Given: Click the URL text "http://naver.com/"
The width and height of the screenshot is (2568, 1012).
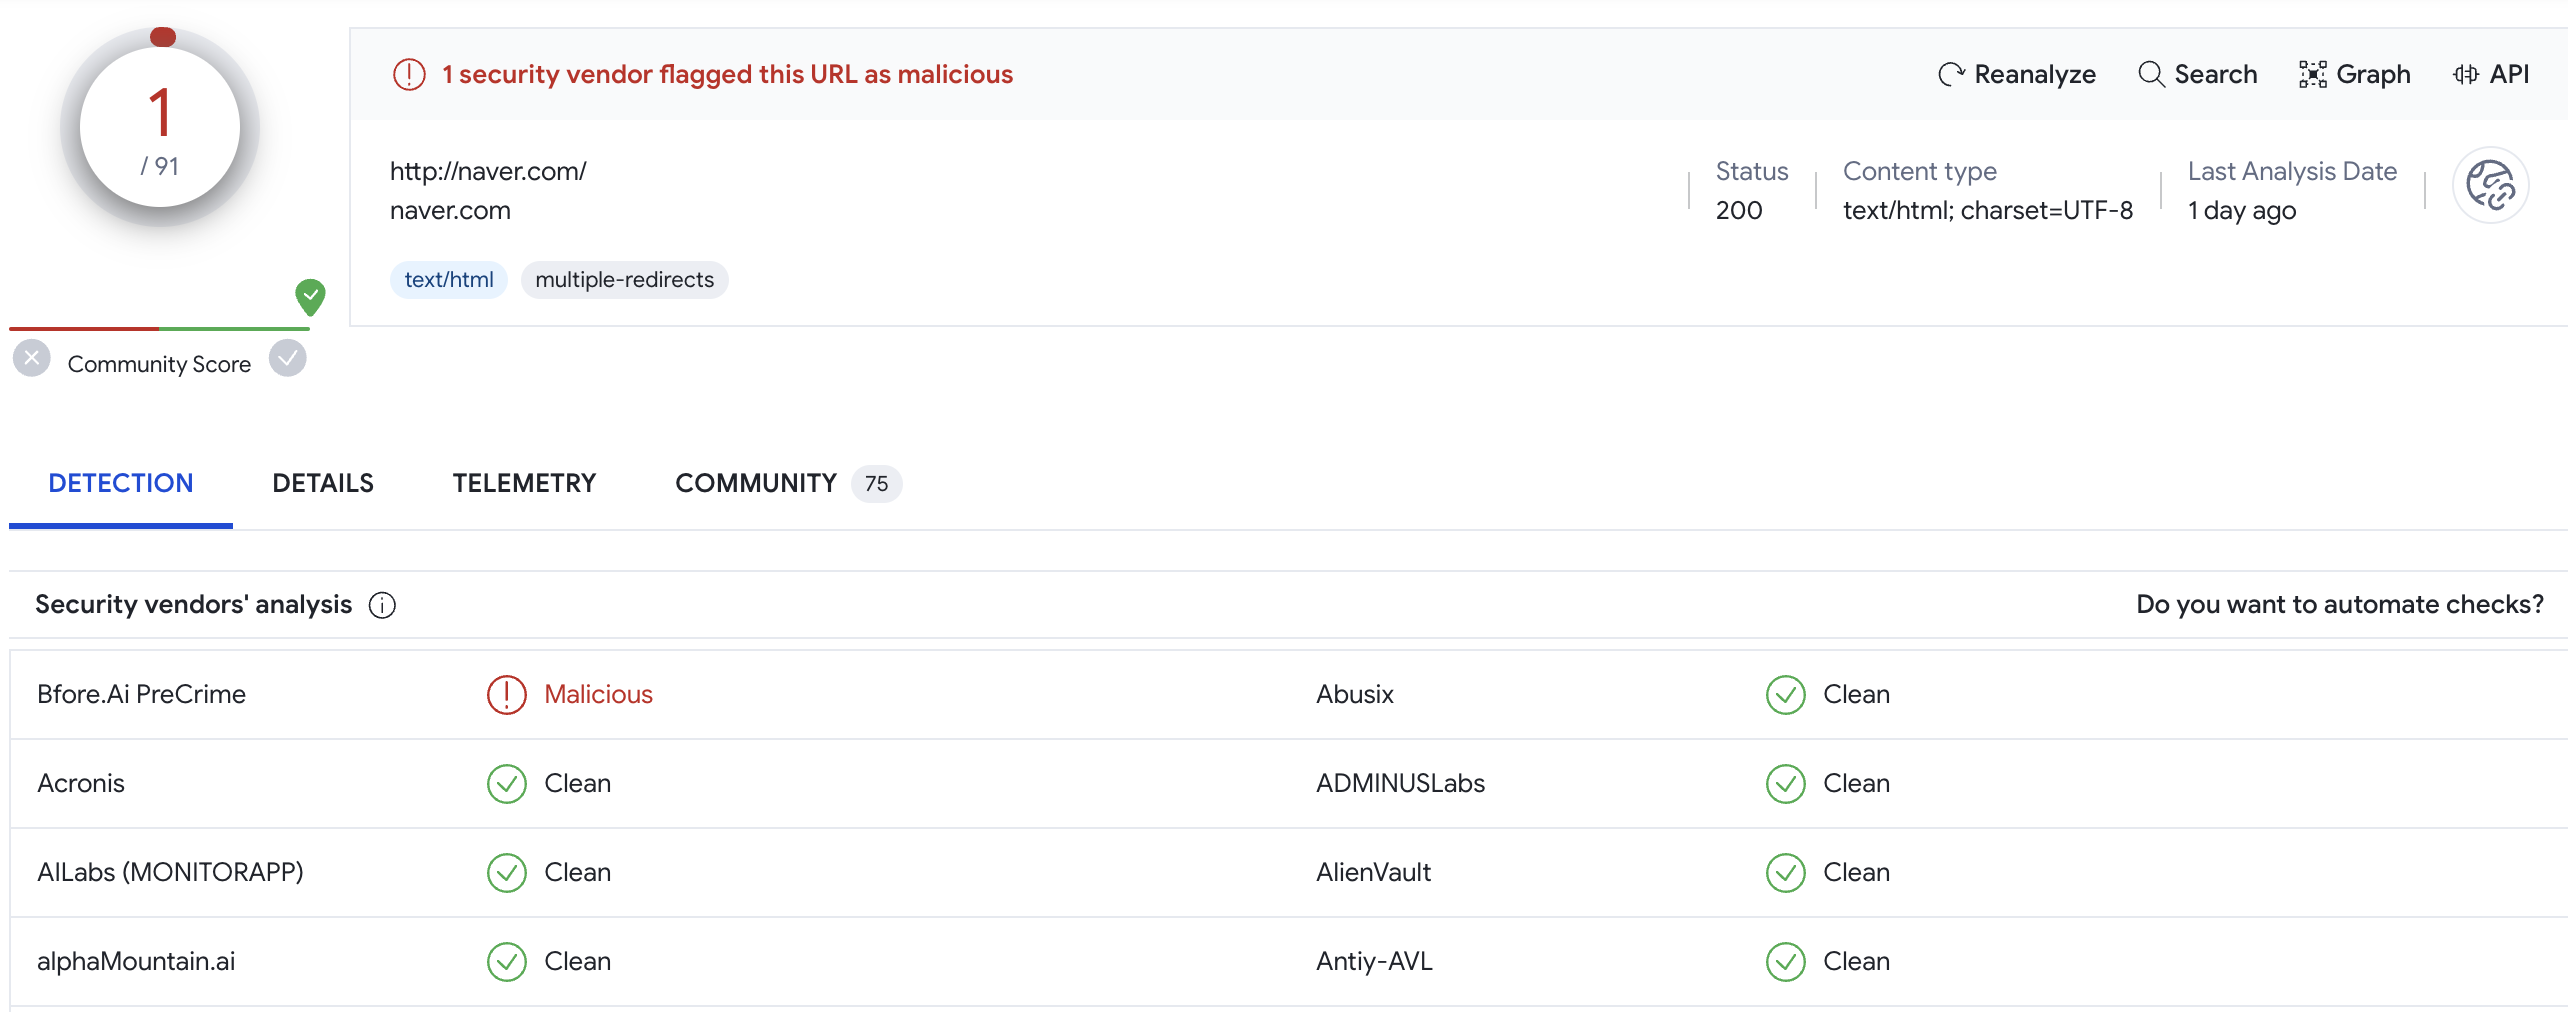Looking at the screenshot, I should (x=488, y=171).
